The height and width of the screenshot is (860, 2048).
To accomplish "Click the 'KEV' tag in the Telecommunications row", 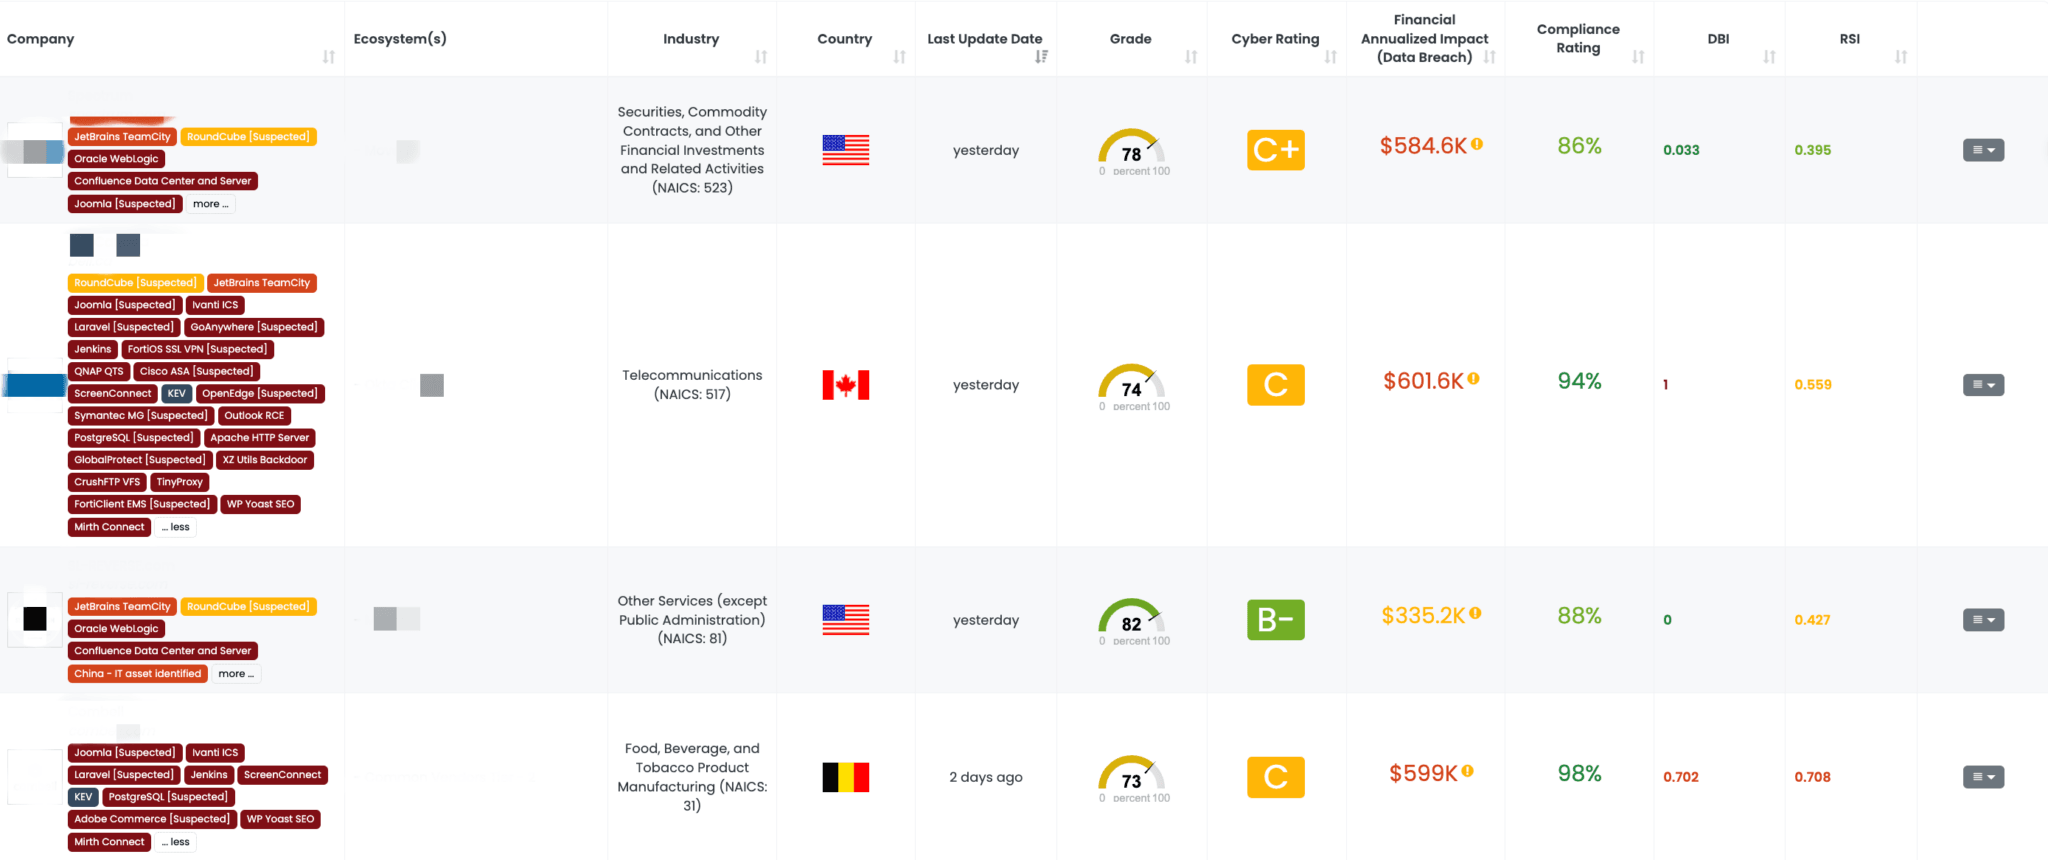I will [176, 393].
